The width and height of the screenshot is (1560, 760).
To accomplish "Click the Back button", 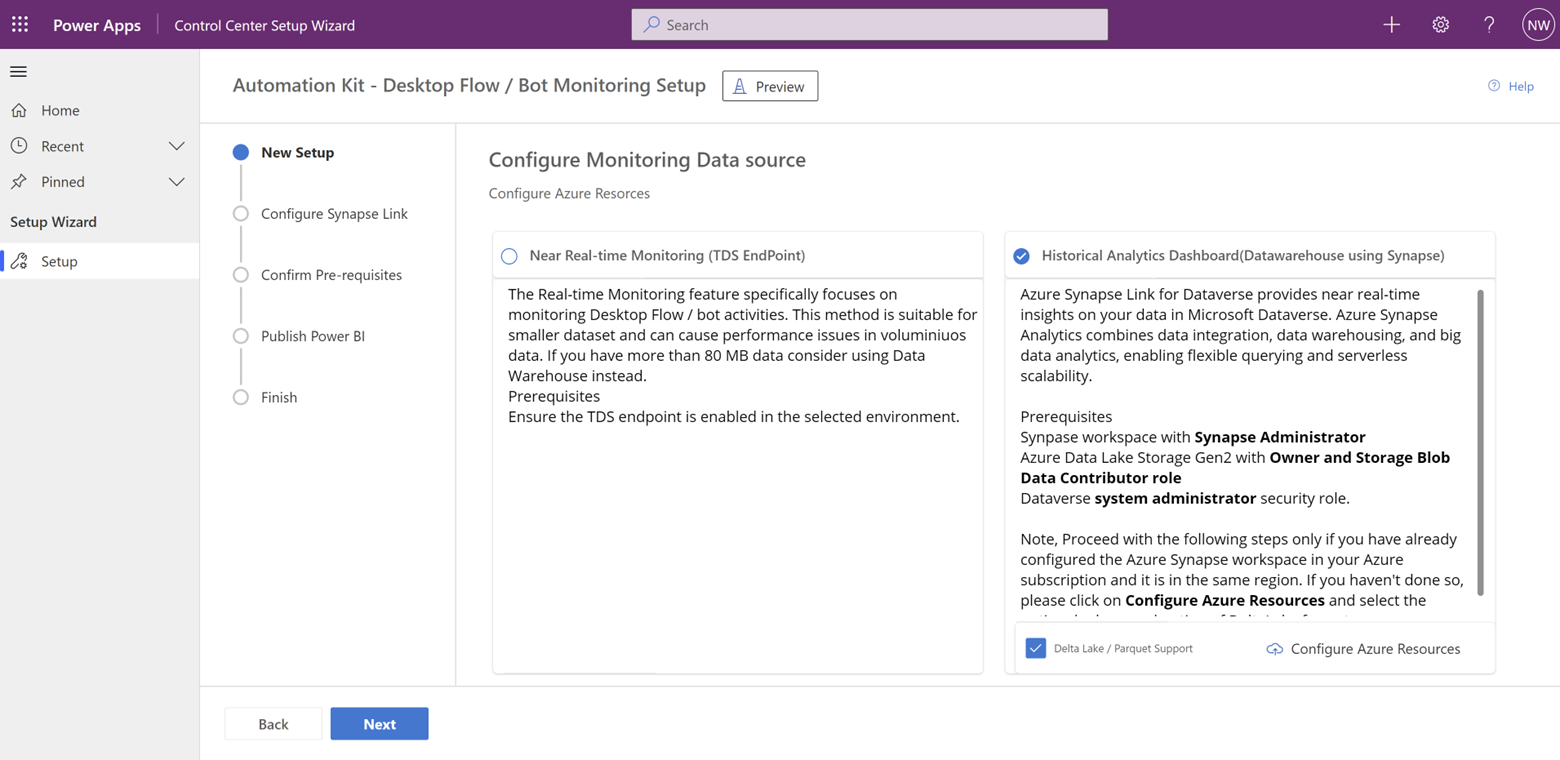I will pos(273,724).
